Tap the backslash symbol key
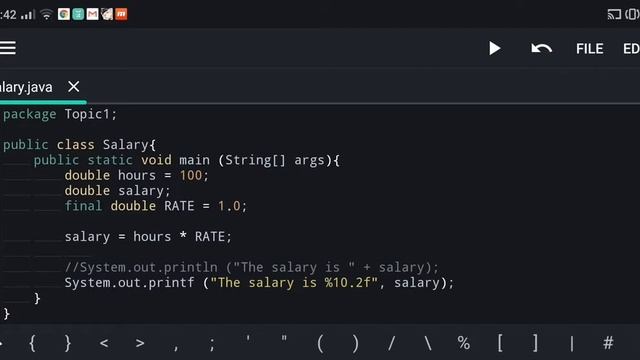Image resolution: width=640 pixels, height=360 pixels. point(428,343)
